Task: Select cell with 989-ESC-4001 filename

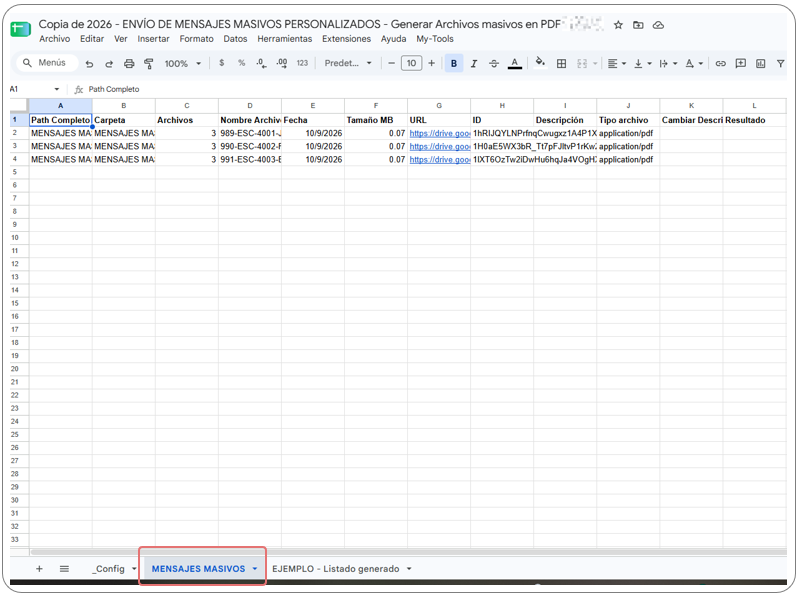Action: [x=250, y=133]
